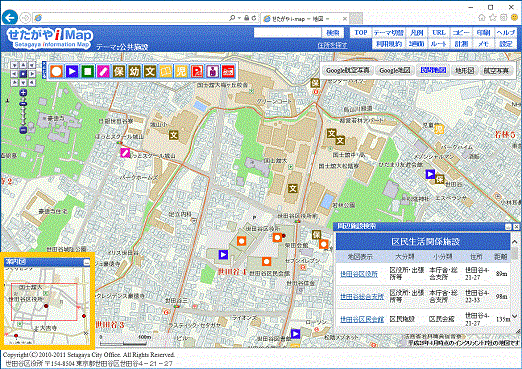This screenshot has height=369, width=522.
Task: Open the テーマ切替 menu item
Action: (x=388, y=33)
